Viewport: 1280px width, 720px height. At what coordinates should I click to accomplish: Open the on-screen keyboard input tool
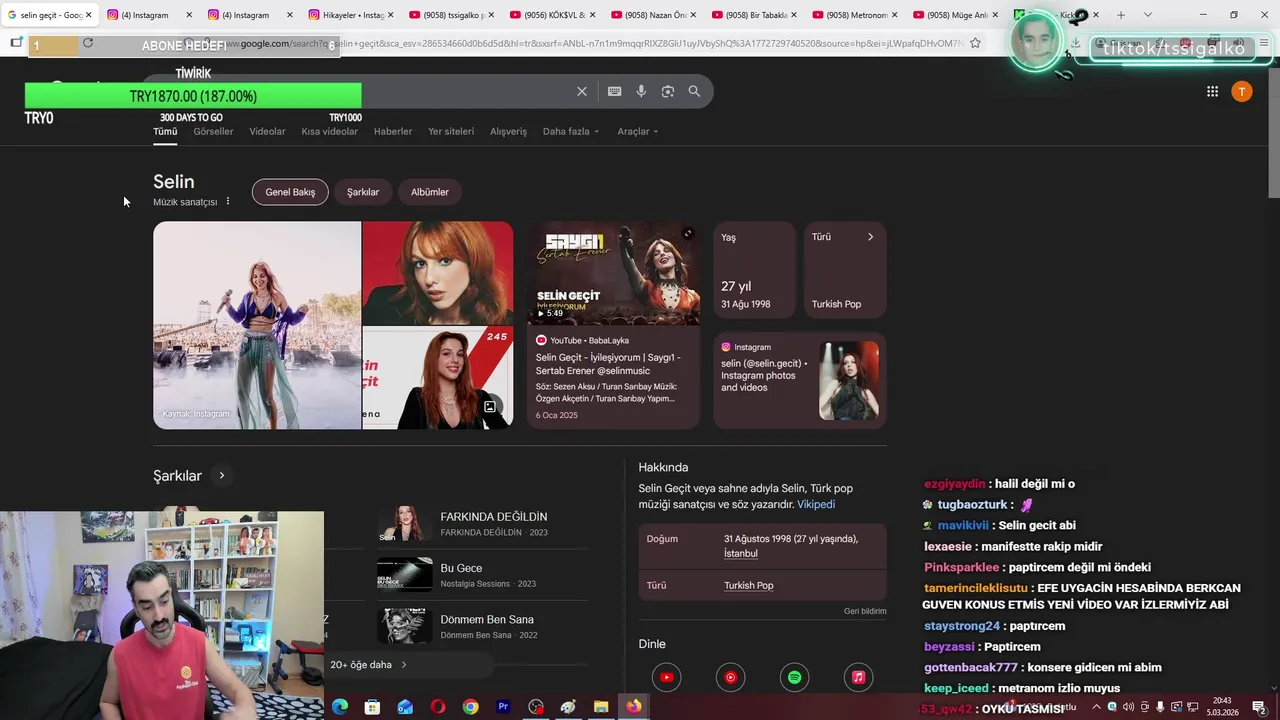pyautogui.click(x=615, y=91)
